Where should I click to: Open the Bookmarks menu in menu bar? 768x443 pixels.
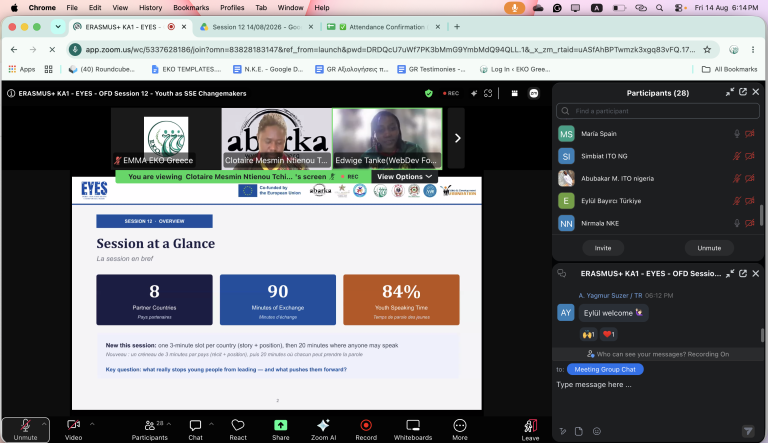[191, 8]
